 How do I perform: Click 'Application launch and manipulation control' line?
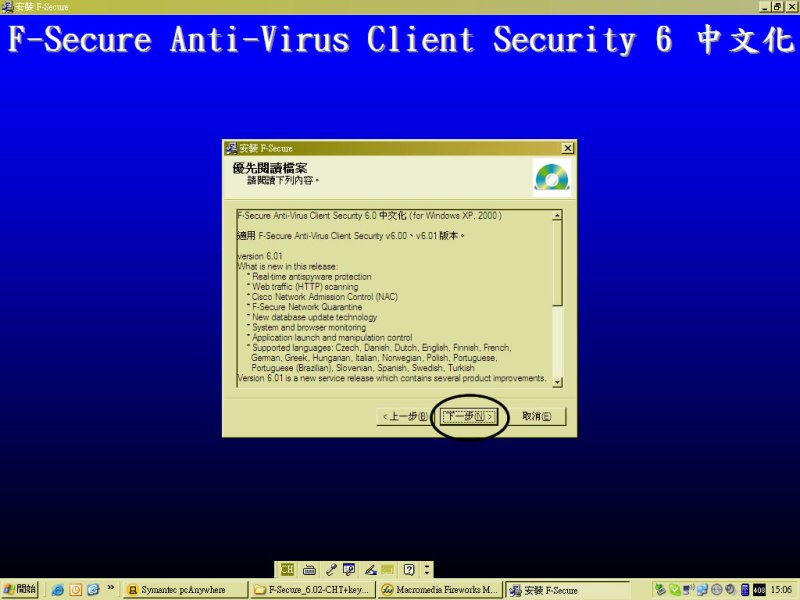point(332,338)
